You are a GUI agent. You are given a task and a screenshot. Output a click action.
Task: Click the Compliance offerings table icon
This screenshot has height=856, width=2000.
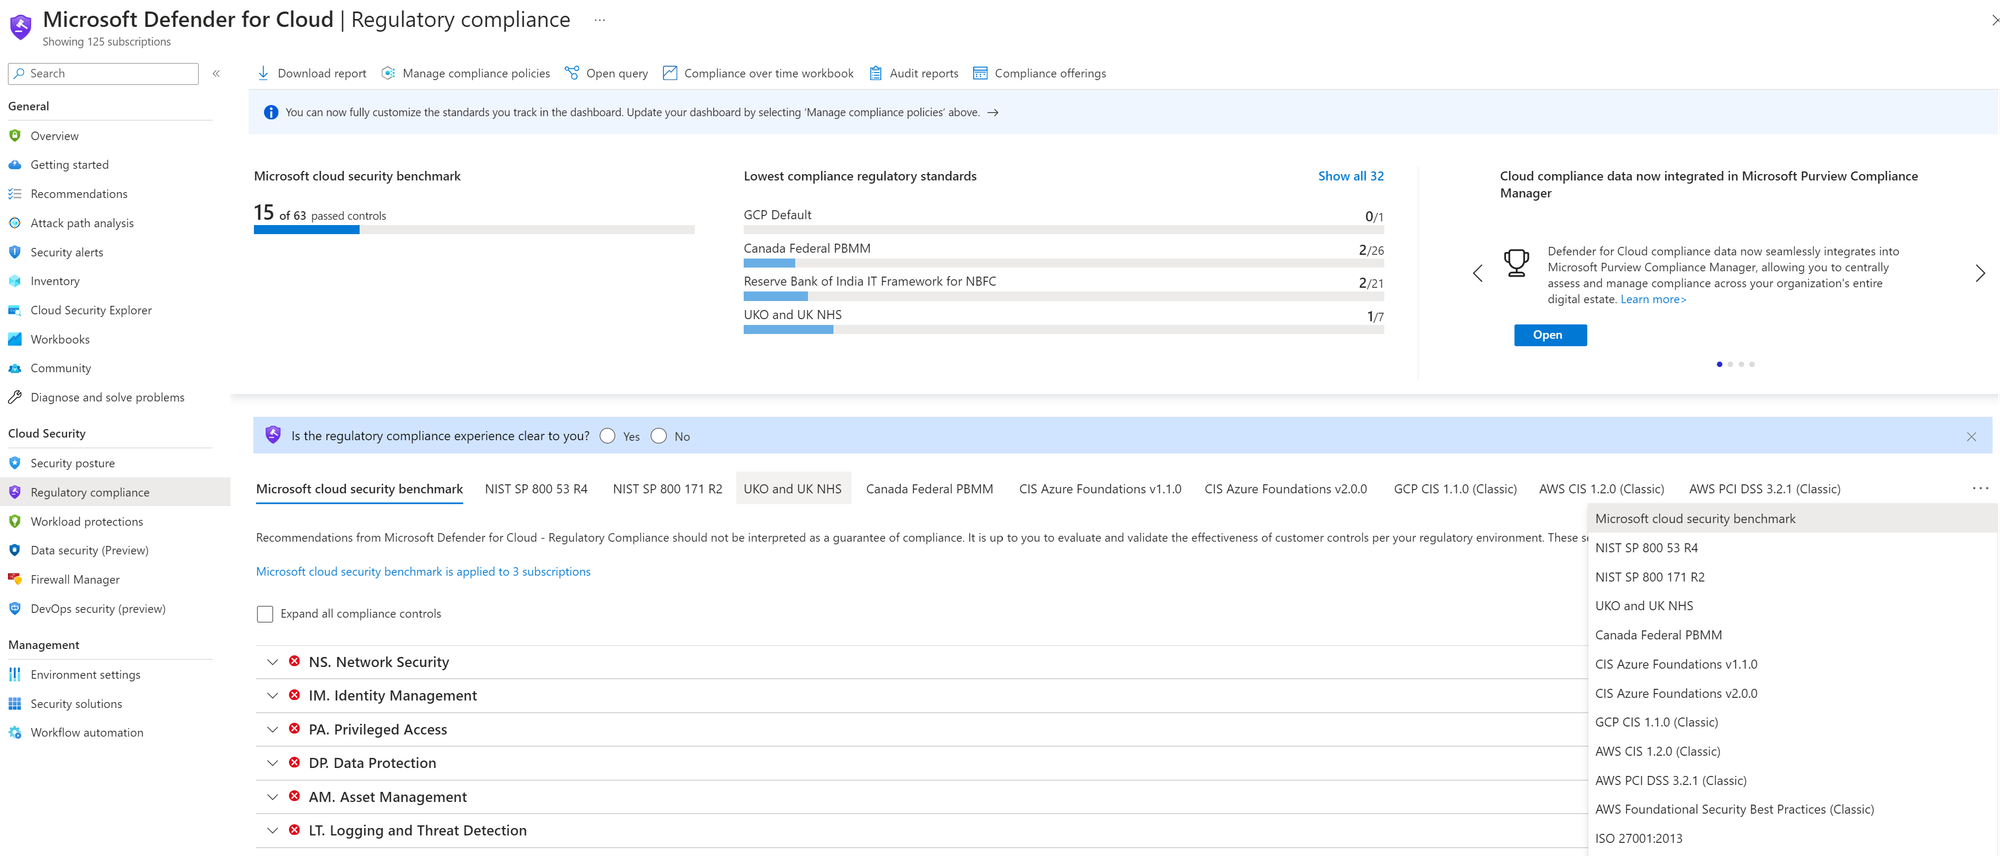980,73
